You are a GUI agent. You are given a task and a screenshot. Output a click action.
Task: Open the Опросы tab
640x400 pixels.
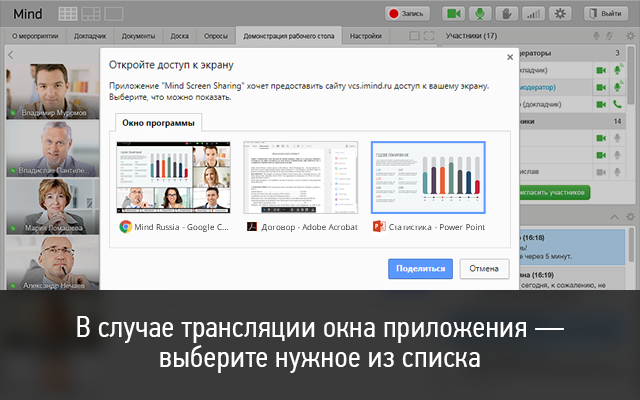point(216,36)
